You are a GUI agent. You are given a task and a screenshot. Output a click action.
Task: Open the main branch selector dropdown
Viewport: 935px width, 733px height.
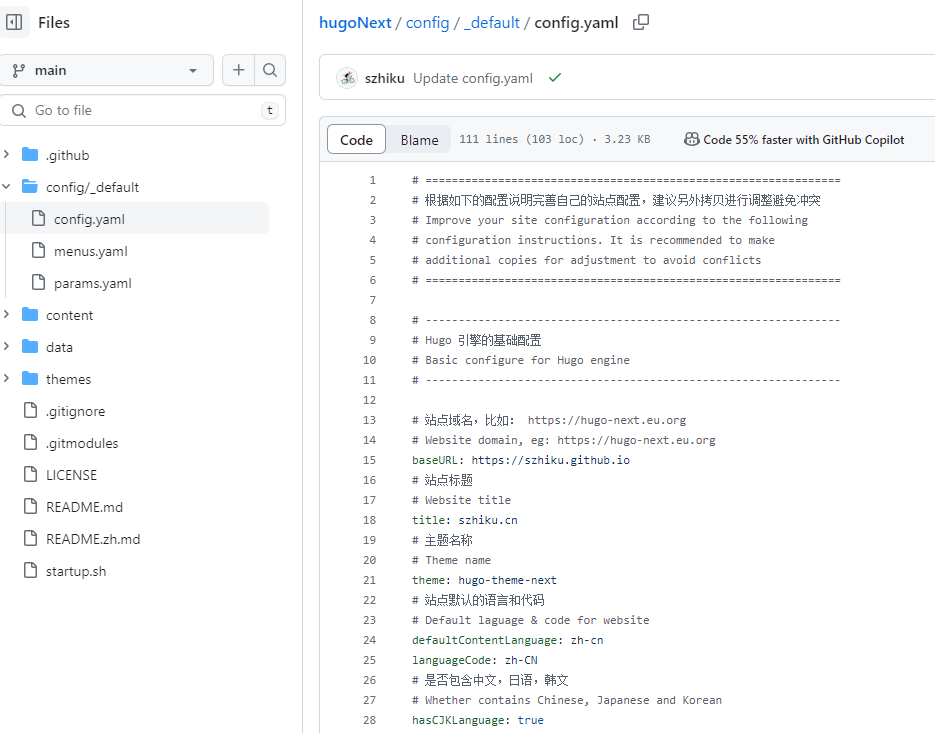click(x=107, y=70)
